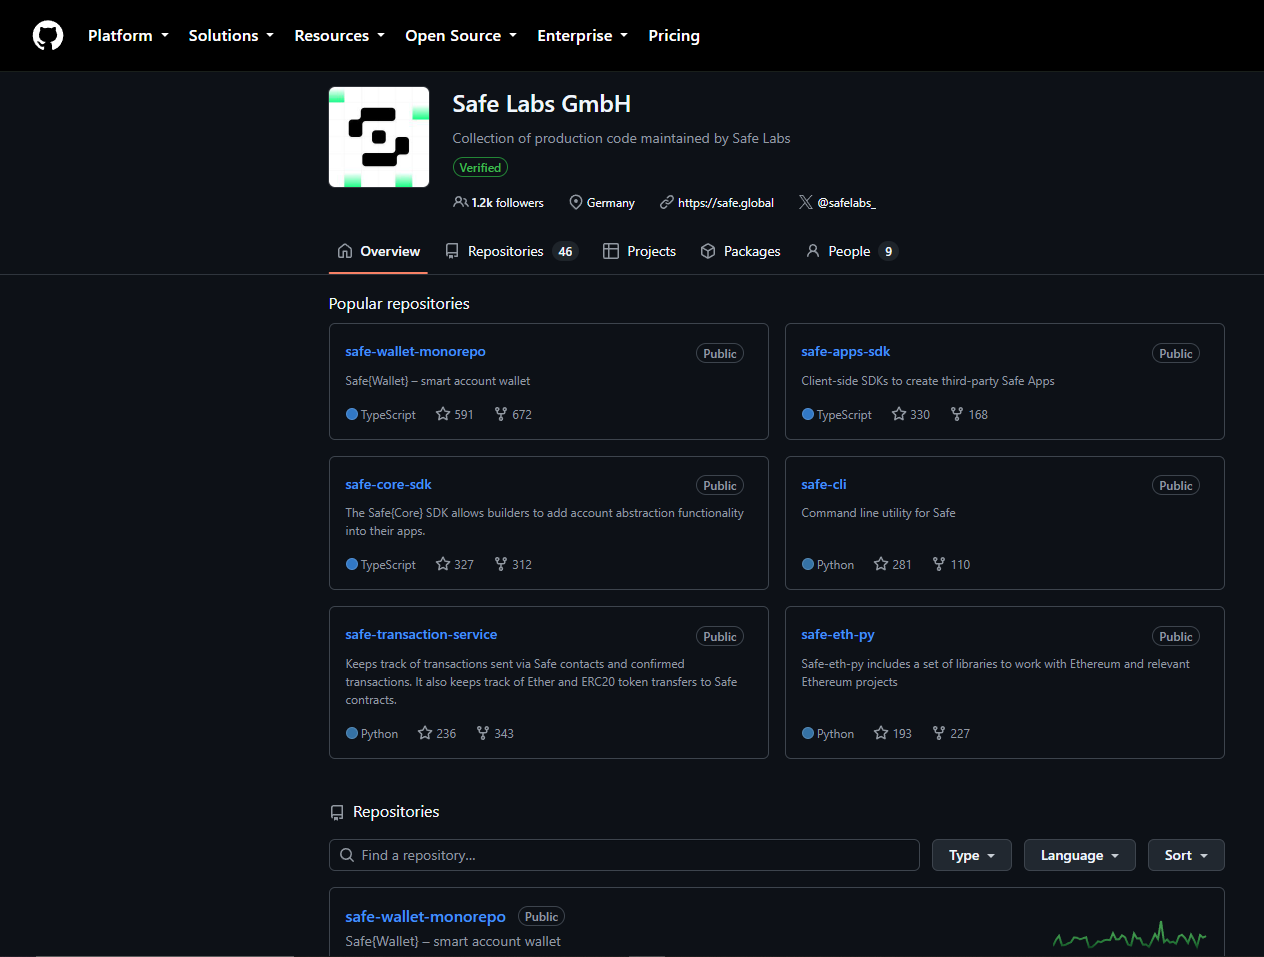The image size is (1264, 957).
Task: Click the X logo icon beside @safelabs_
Action: tap(806, 202)
